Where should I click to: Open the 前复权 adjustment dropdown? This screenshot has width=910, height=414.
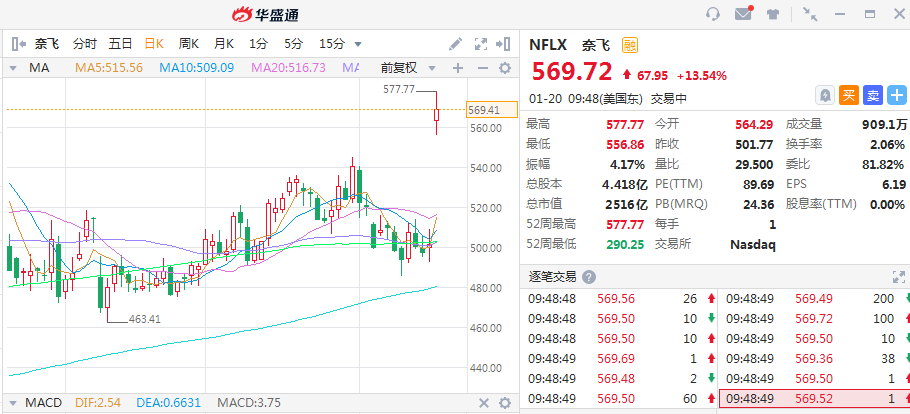(407, 68)
